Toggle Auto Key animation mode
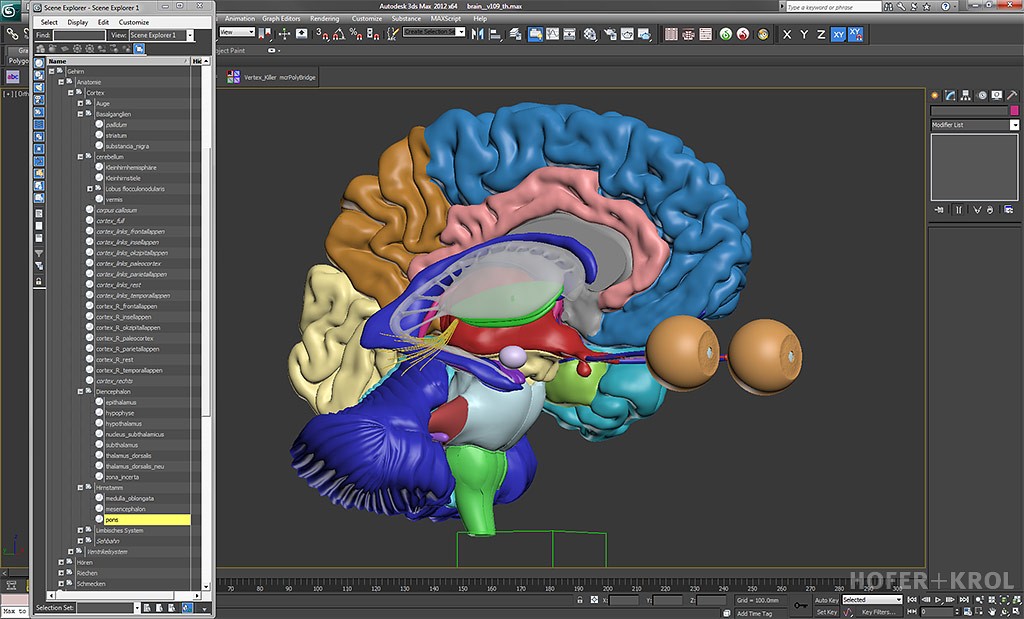1024x619 pixels. tap(826, 600)
